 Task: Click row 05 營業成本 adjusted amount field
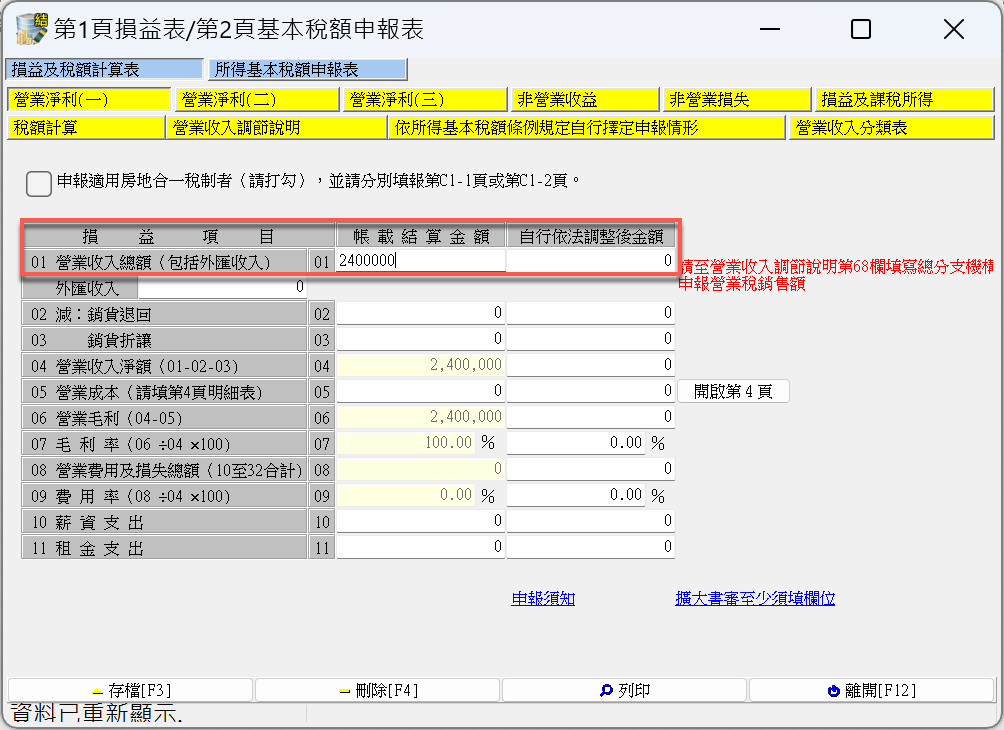[x=590, y=391]
